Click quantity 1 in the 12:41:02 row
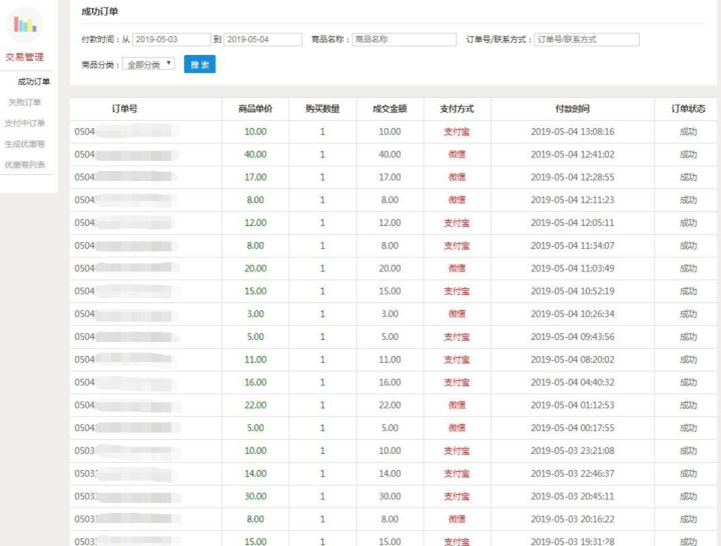This screenshot has height=546, width=721. (x=322, y=155)
